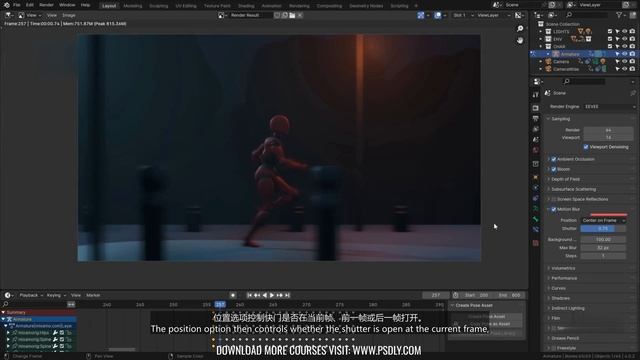Toggle the preview range clock icon
This screenshot has height=360, width=640.
[456, 295]
